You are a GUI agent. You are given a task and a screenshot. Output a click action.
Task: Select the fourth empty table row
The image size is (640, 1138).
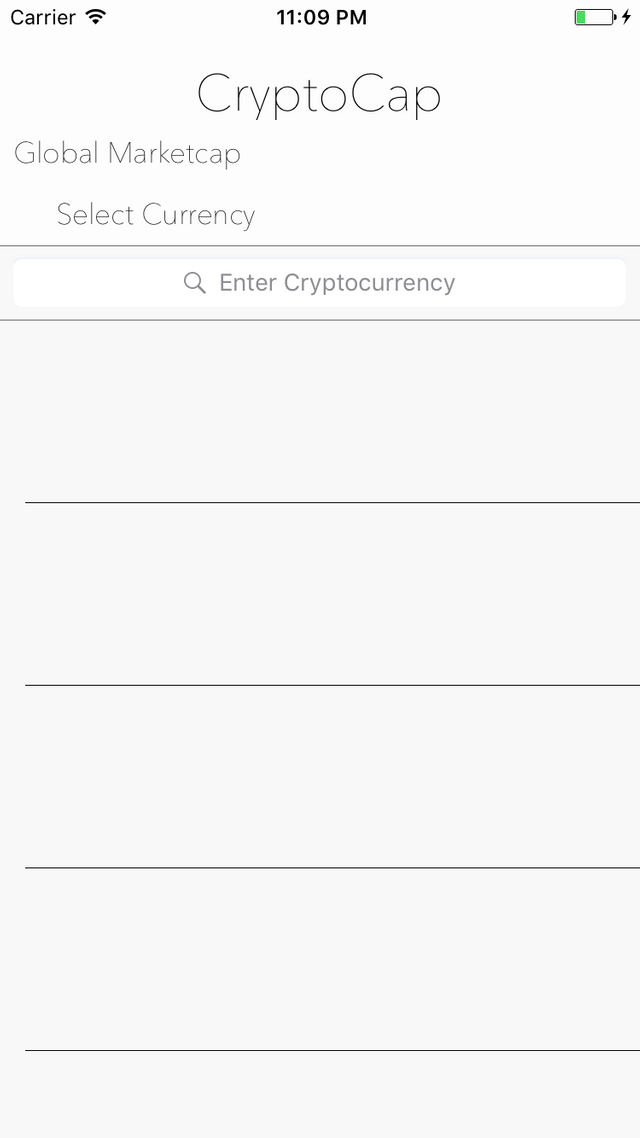point(320,959)
